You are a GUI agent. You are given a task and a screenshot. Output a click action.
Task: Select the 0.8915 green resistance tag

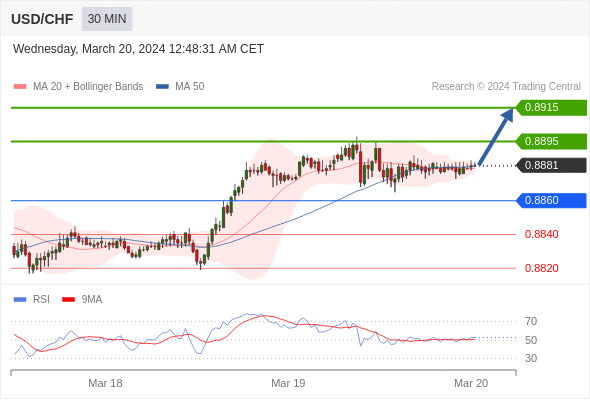tap(551, 108)
